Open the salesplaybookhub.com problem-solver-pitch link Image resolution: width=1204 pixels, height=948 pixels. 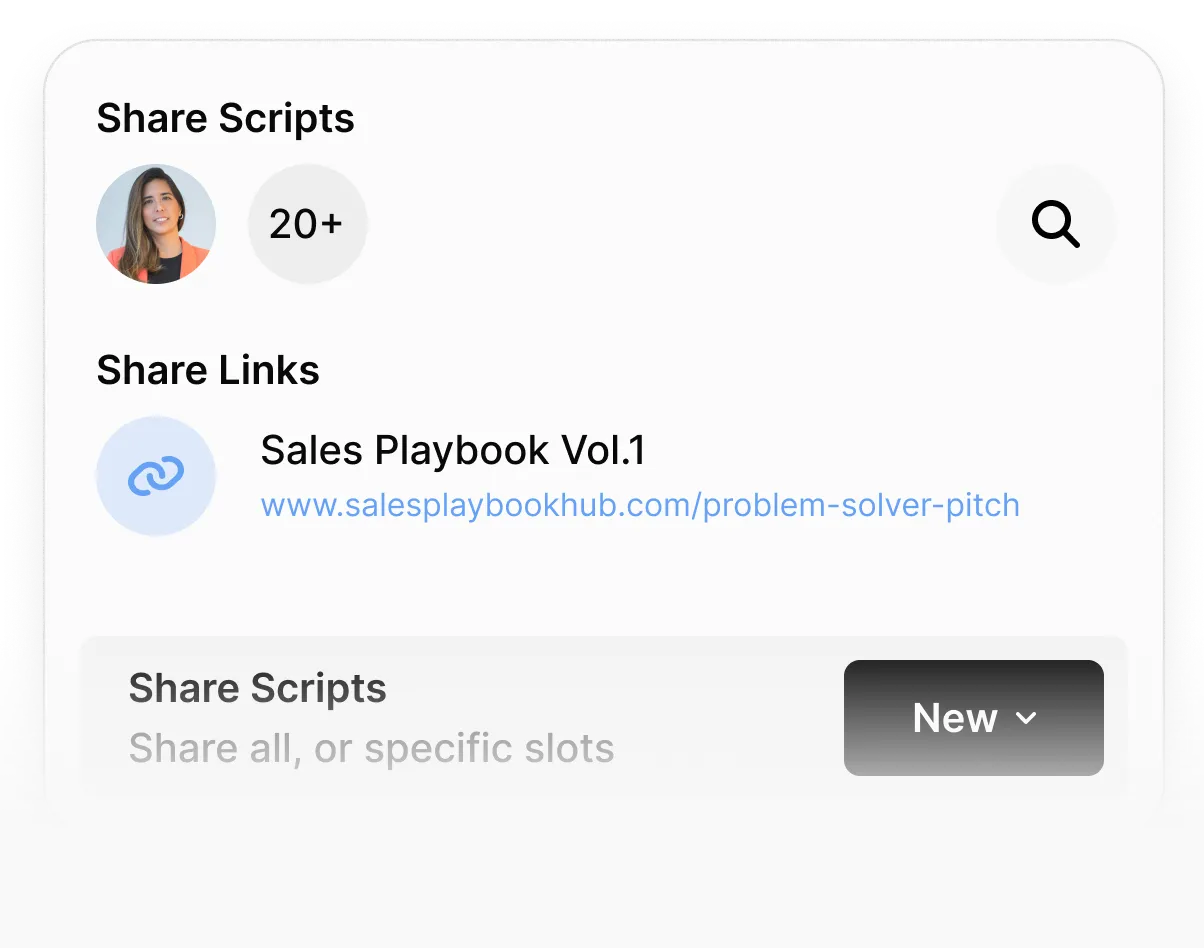639,505
